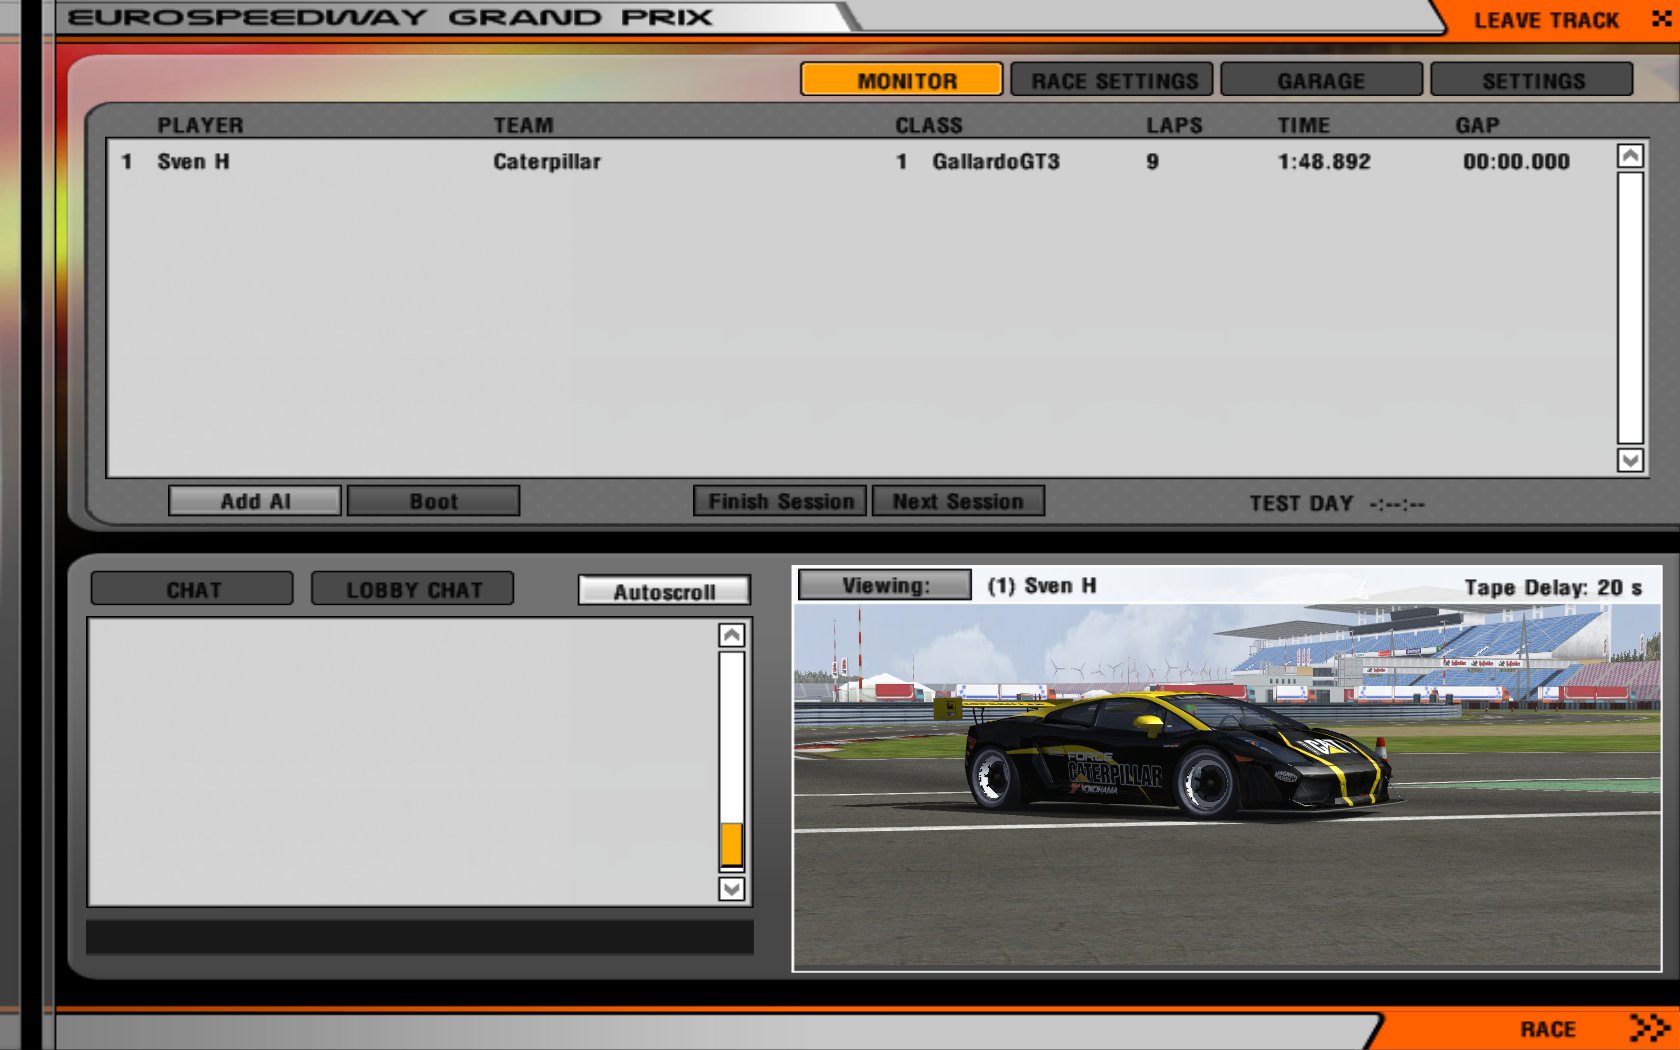Advance with Next Session button
This screenshot has width=1680, height=1050.
[x=958, y=501]
